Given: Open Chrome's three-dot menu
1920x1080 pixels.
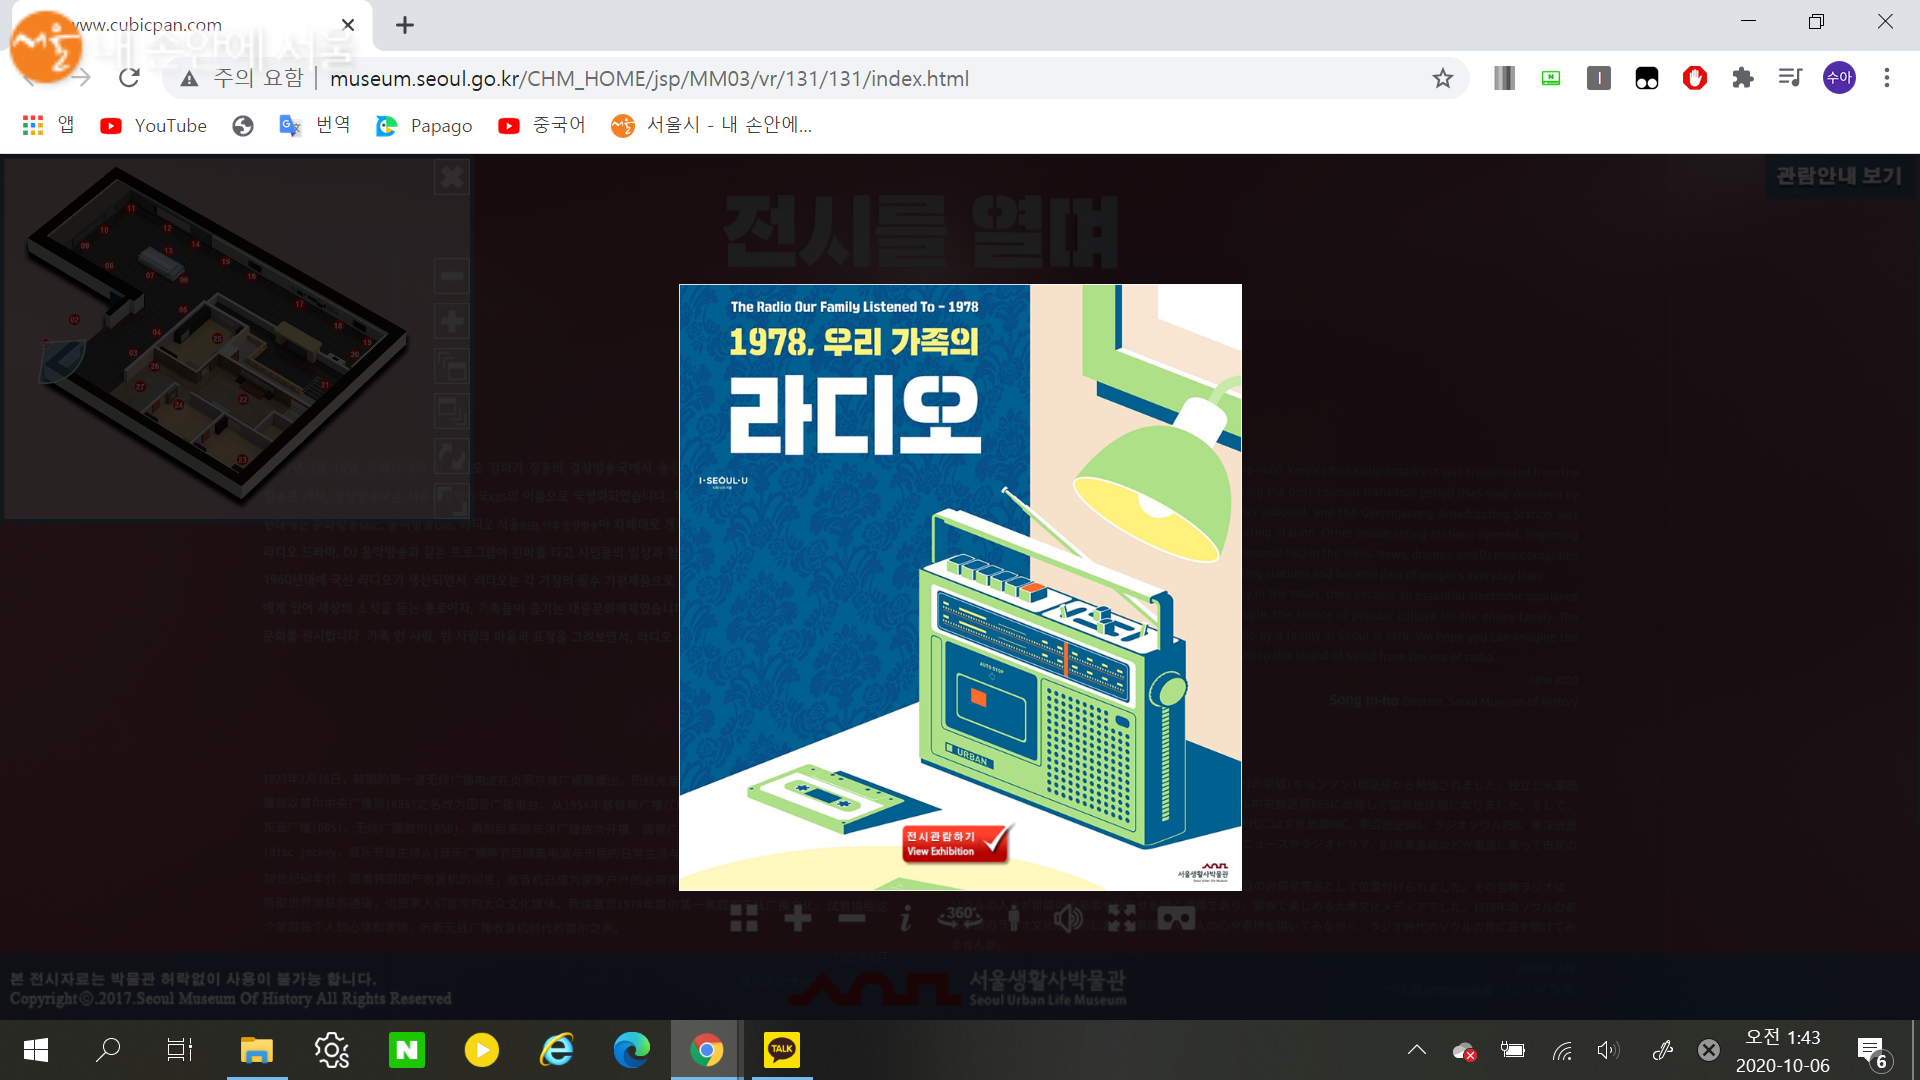Looking at the screenshot, I should pos(1887,78).
